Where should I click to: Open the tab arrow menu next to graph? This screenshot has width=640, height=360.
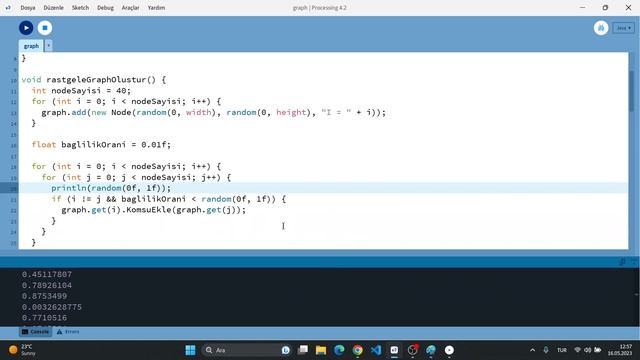[49, 46]
